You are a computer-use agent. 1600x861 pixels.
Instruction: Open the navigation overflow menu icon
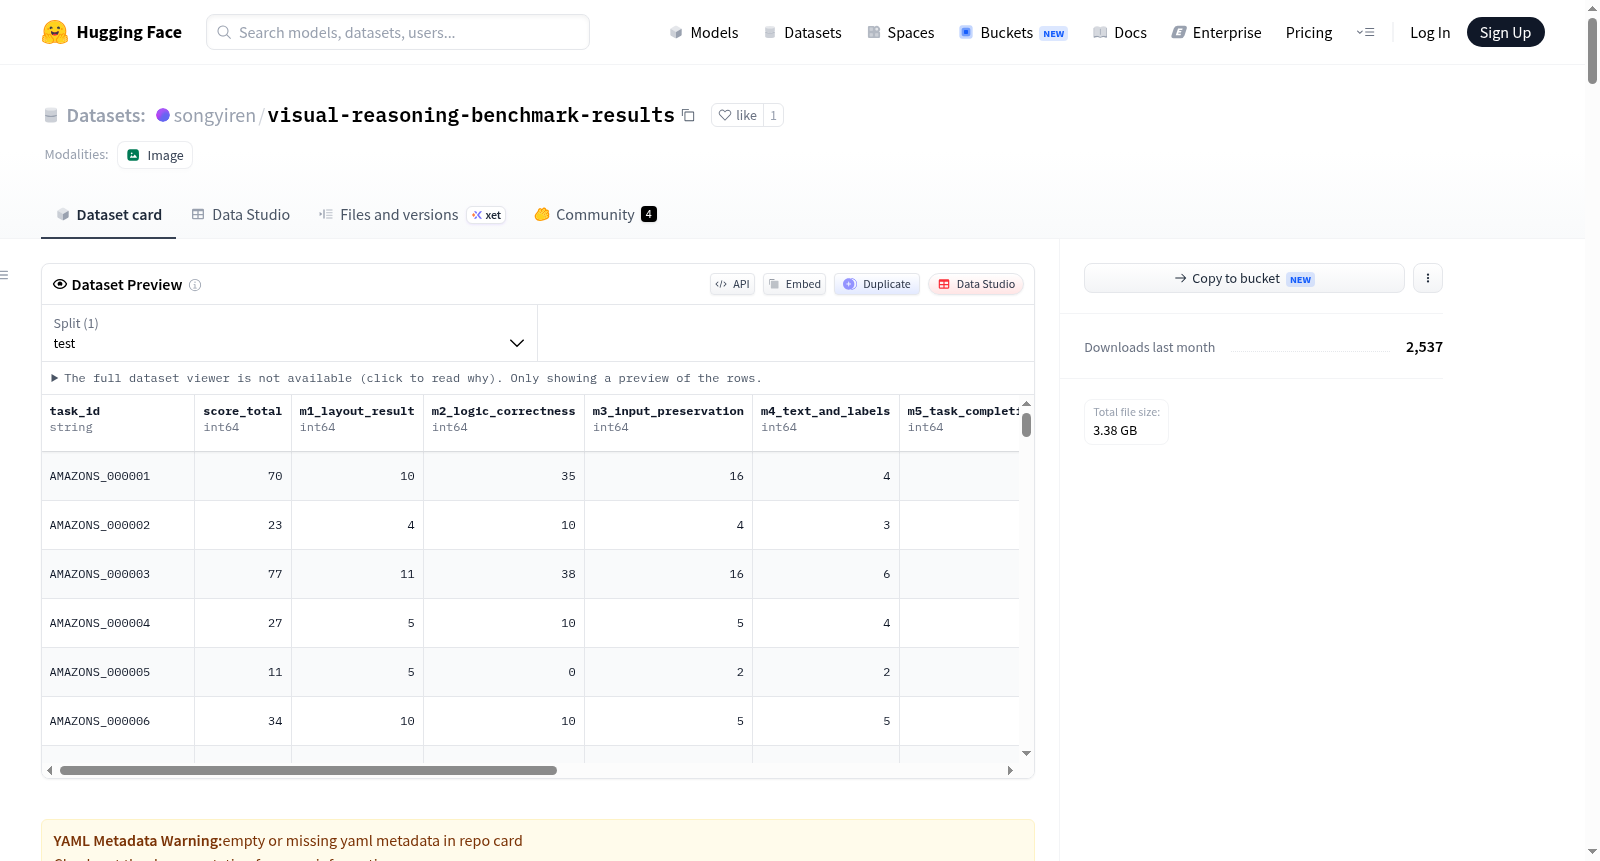(x=1365, y=32)
